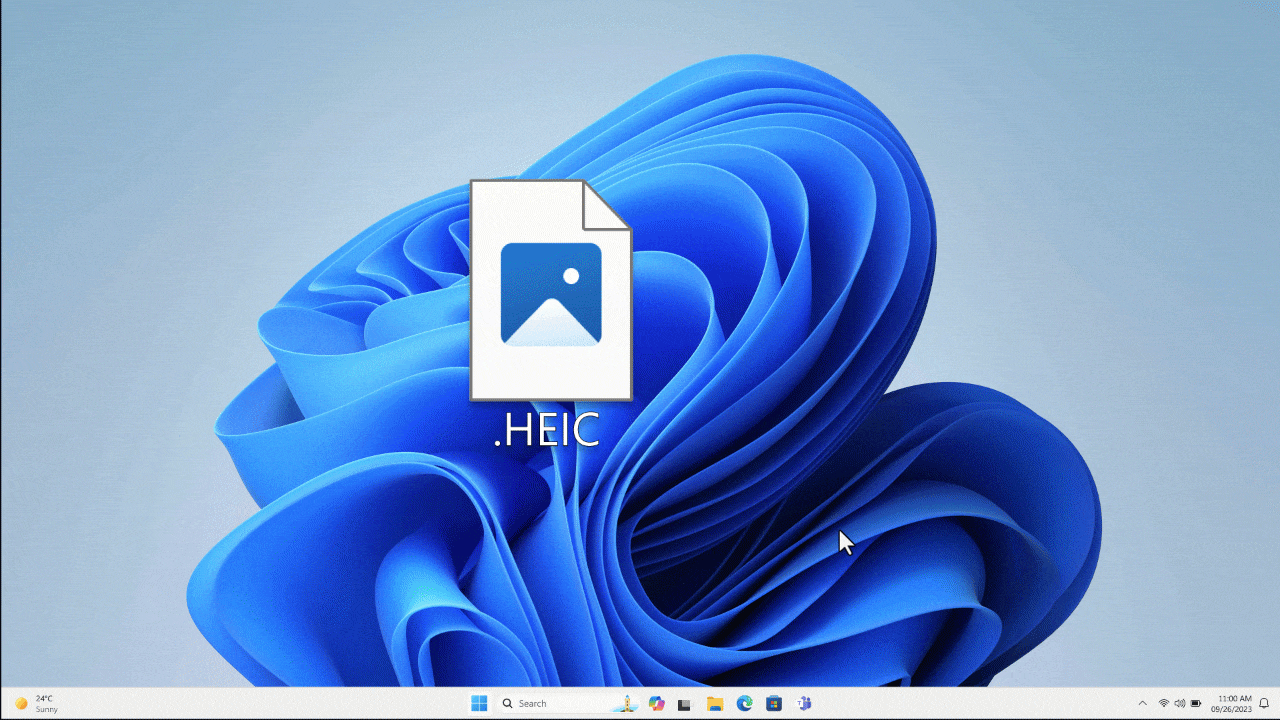Click the battery status icon
Screen dimensions: 1280x720
coord(1196,704)
